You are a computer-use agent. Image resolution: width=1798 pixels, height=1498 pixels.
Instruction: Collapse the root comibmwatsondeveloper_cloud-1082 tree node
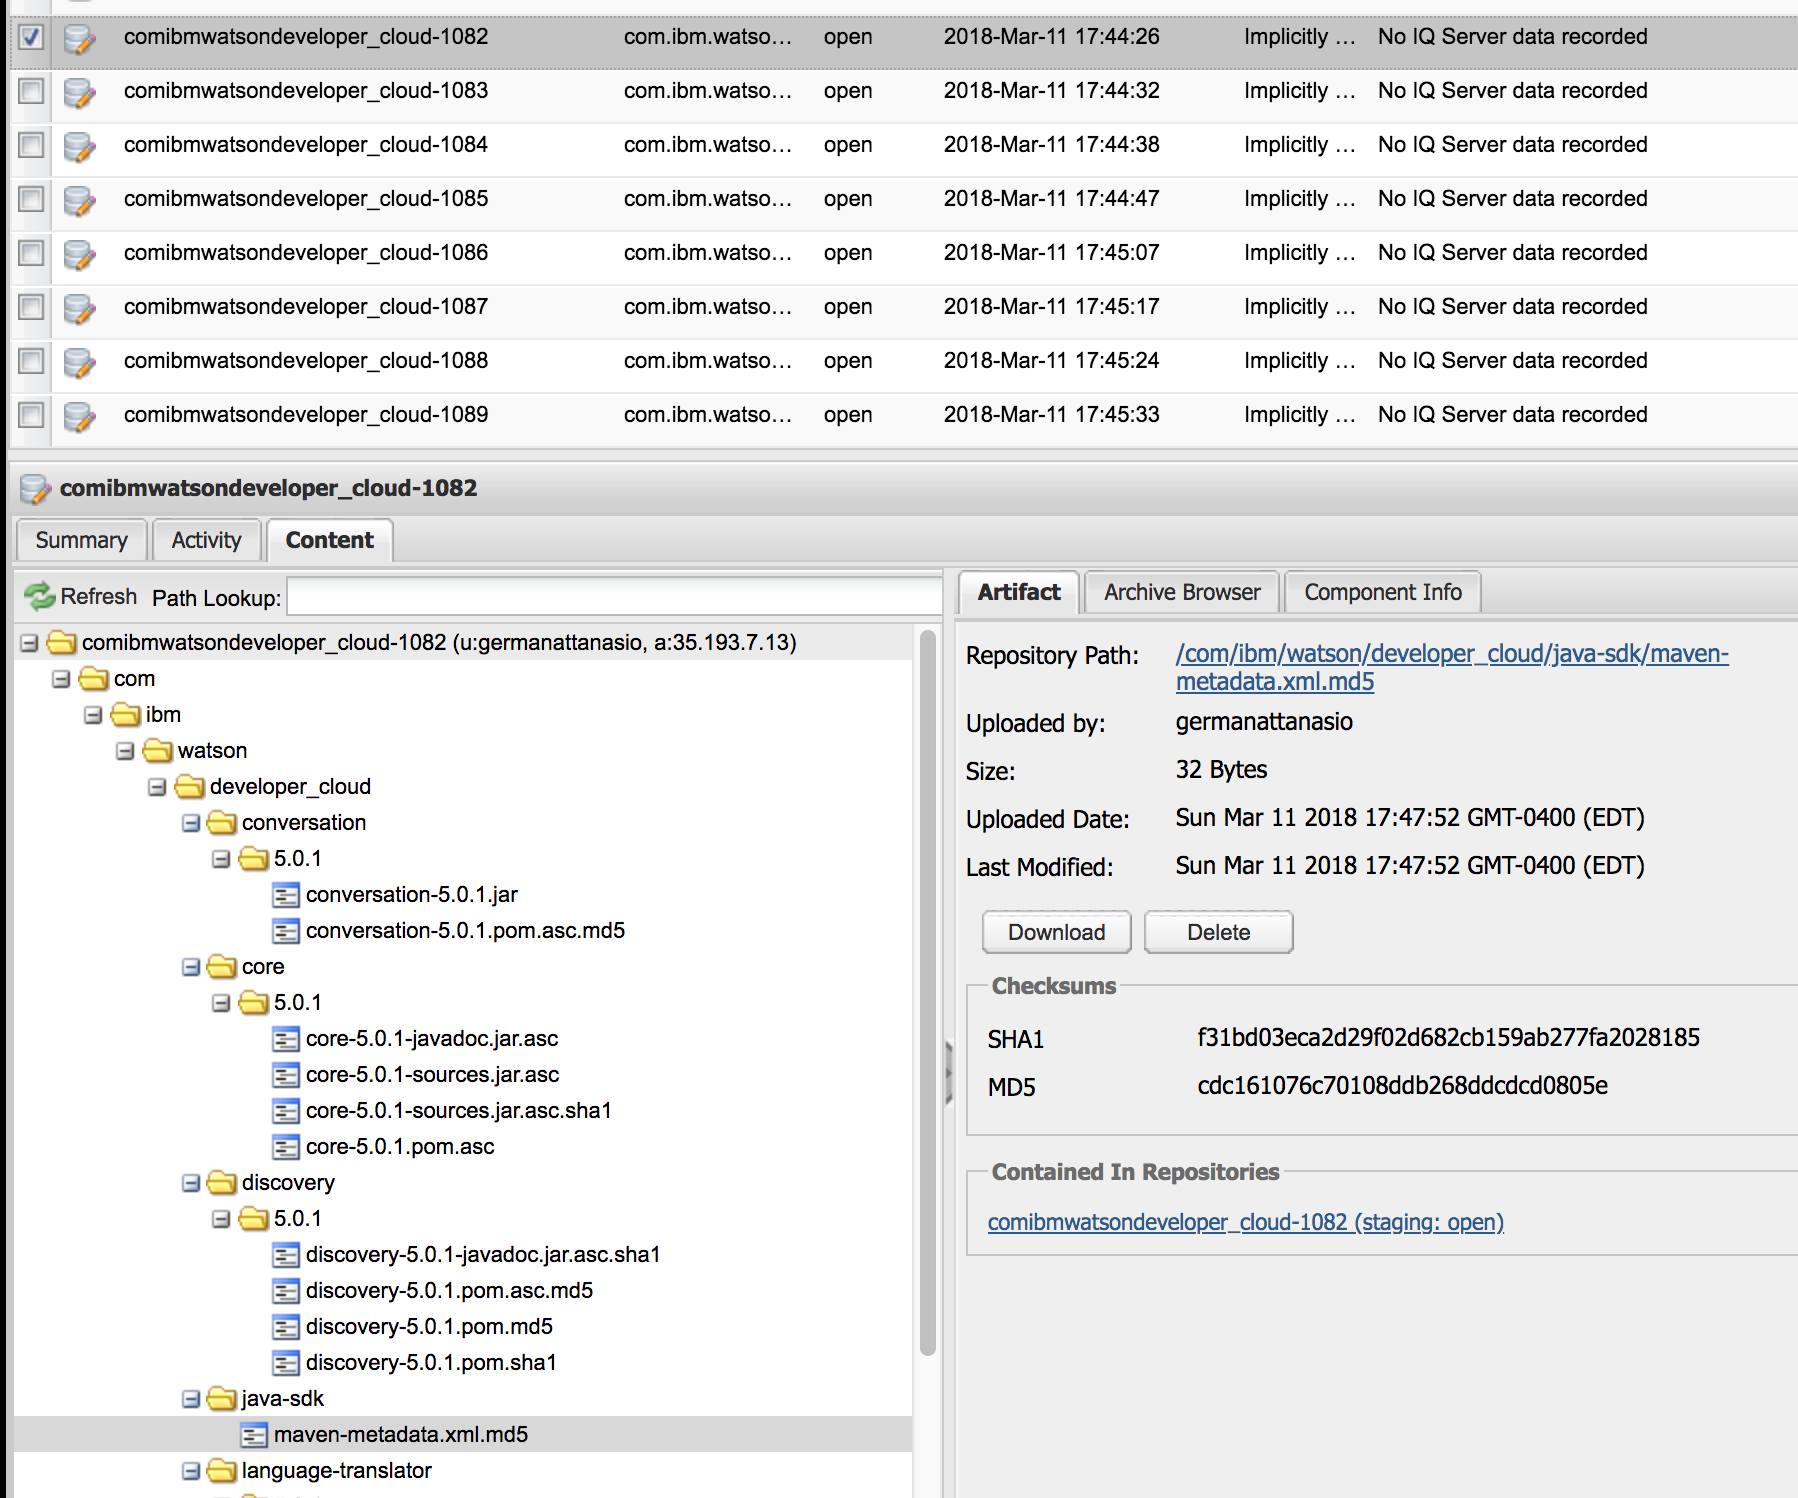tap(29, 643)
